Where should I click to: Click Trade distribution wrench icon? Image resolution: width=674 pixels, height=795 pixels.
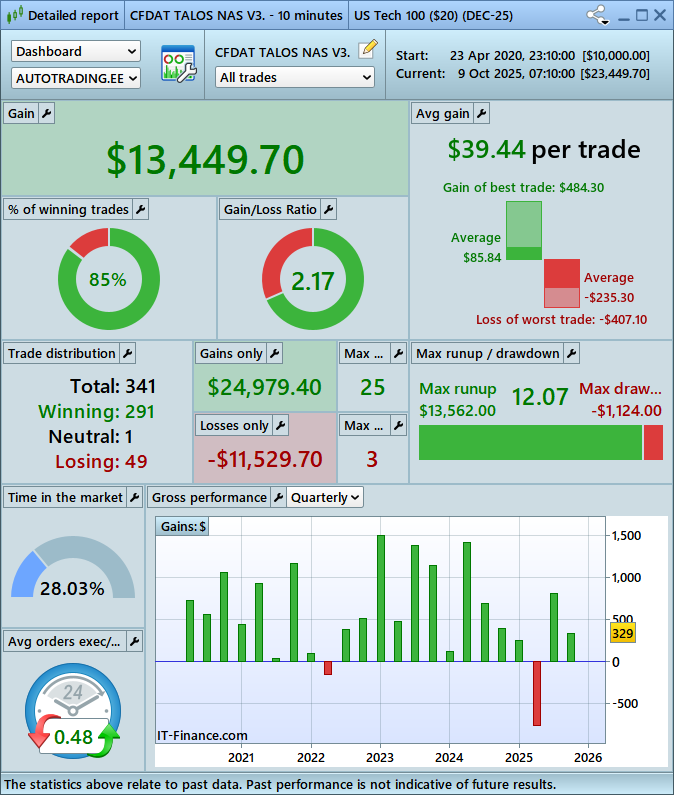coord(127,353)
